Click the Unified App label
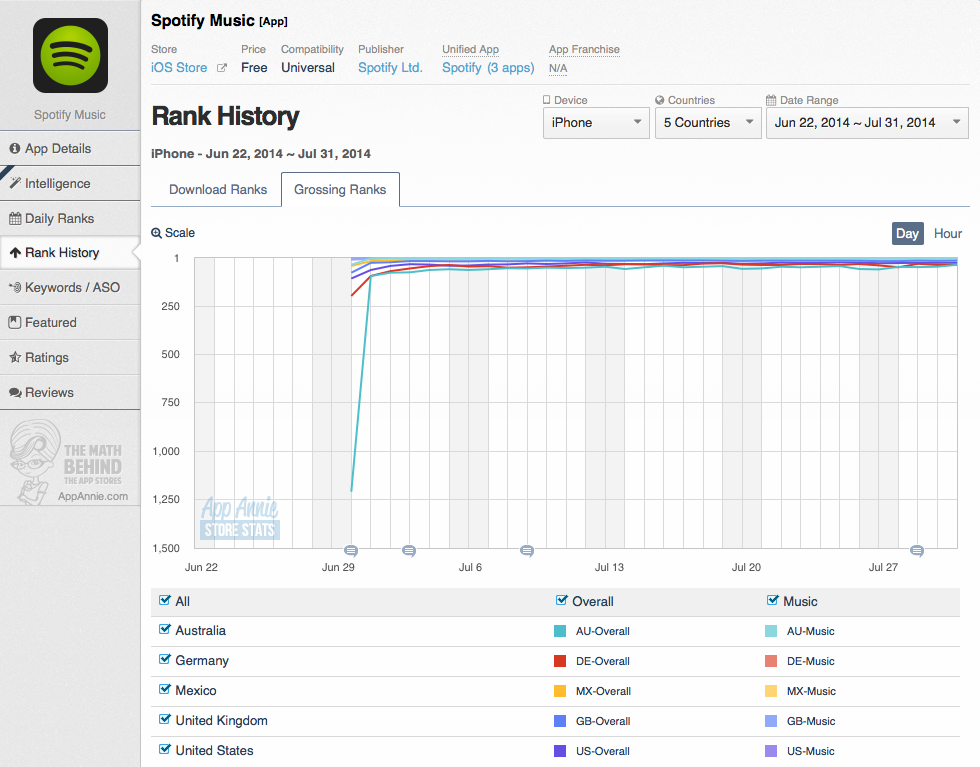Screen dimensions: 980x767 (470, 49)
